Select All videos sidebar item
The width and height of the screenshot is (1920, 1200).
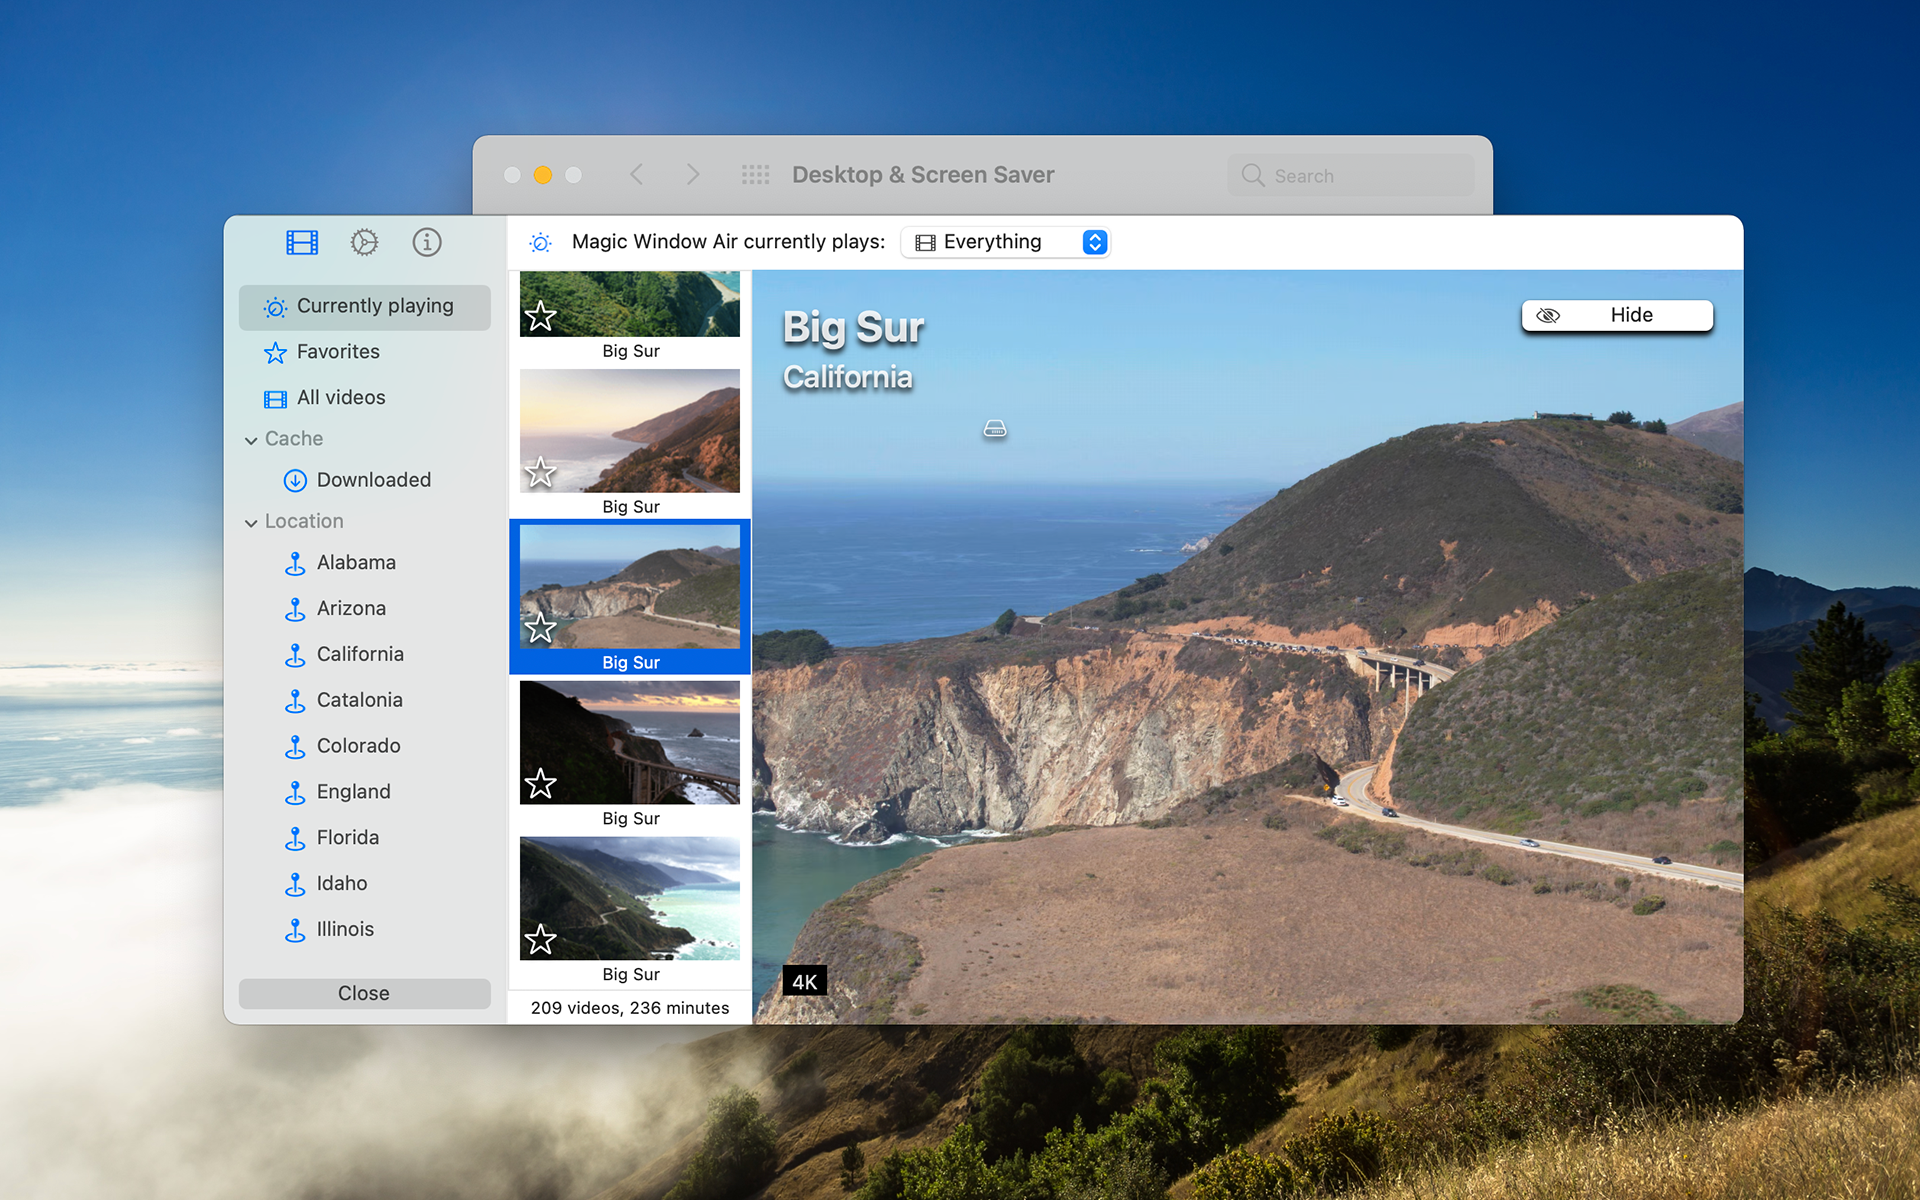tap(341, 395)
